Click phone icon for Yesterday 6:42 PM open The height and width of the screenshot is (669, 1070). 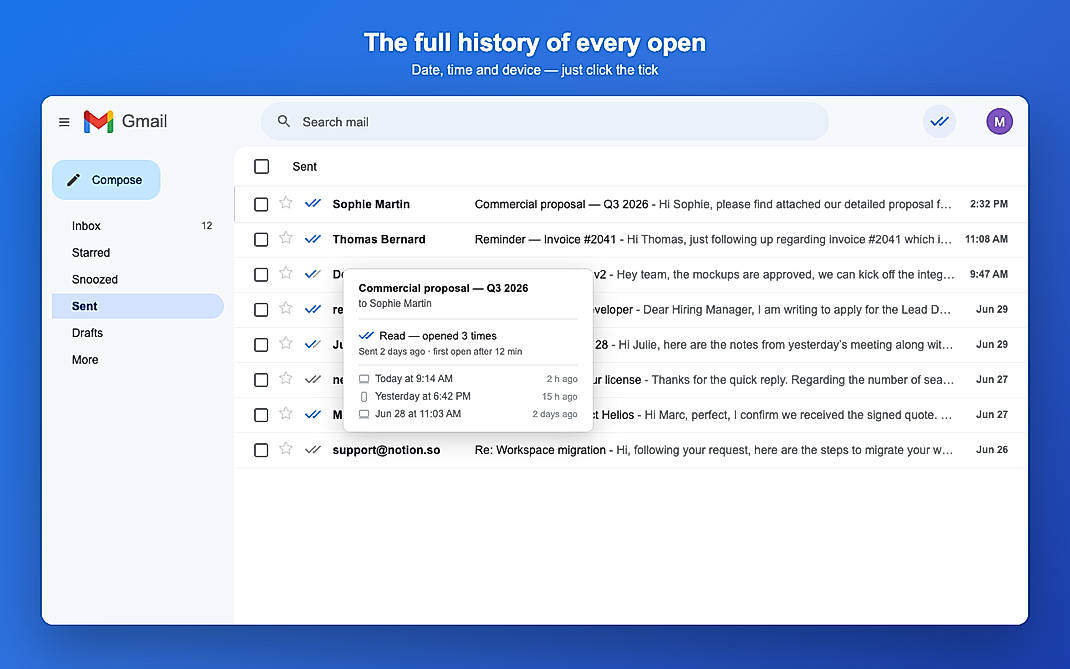(364, 397)
